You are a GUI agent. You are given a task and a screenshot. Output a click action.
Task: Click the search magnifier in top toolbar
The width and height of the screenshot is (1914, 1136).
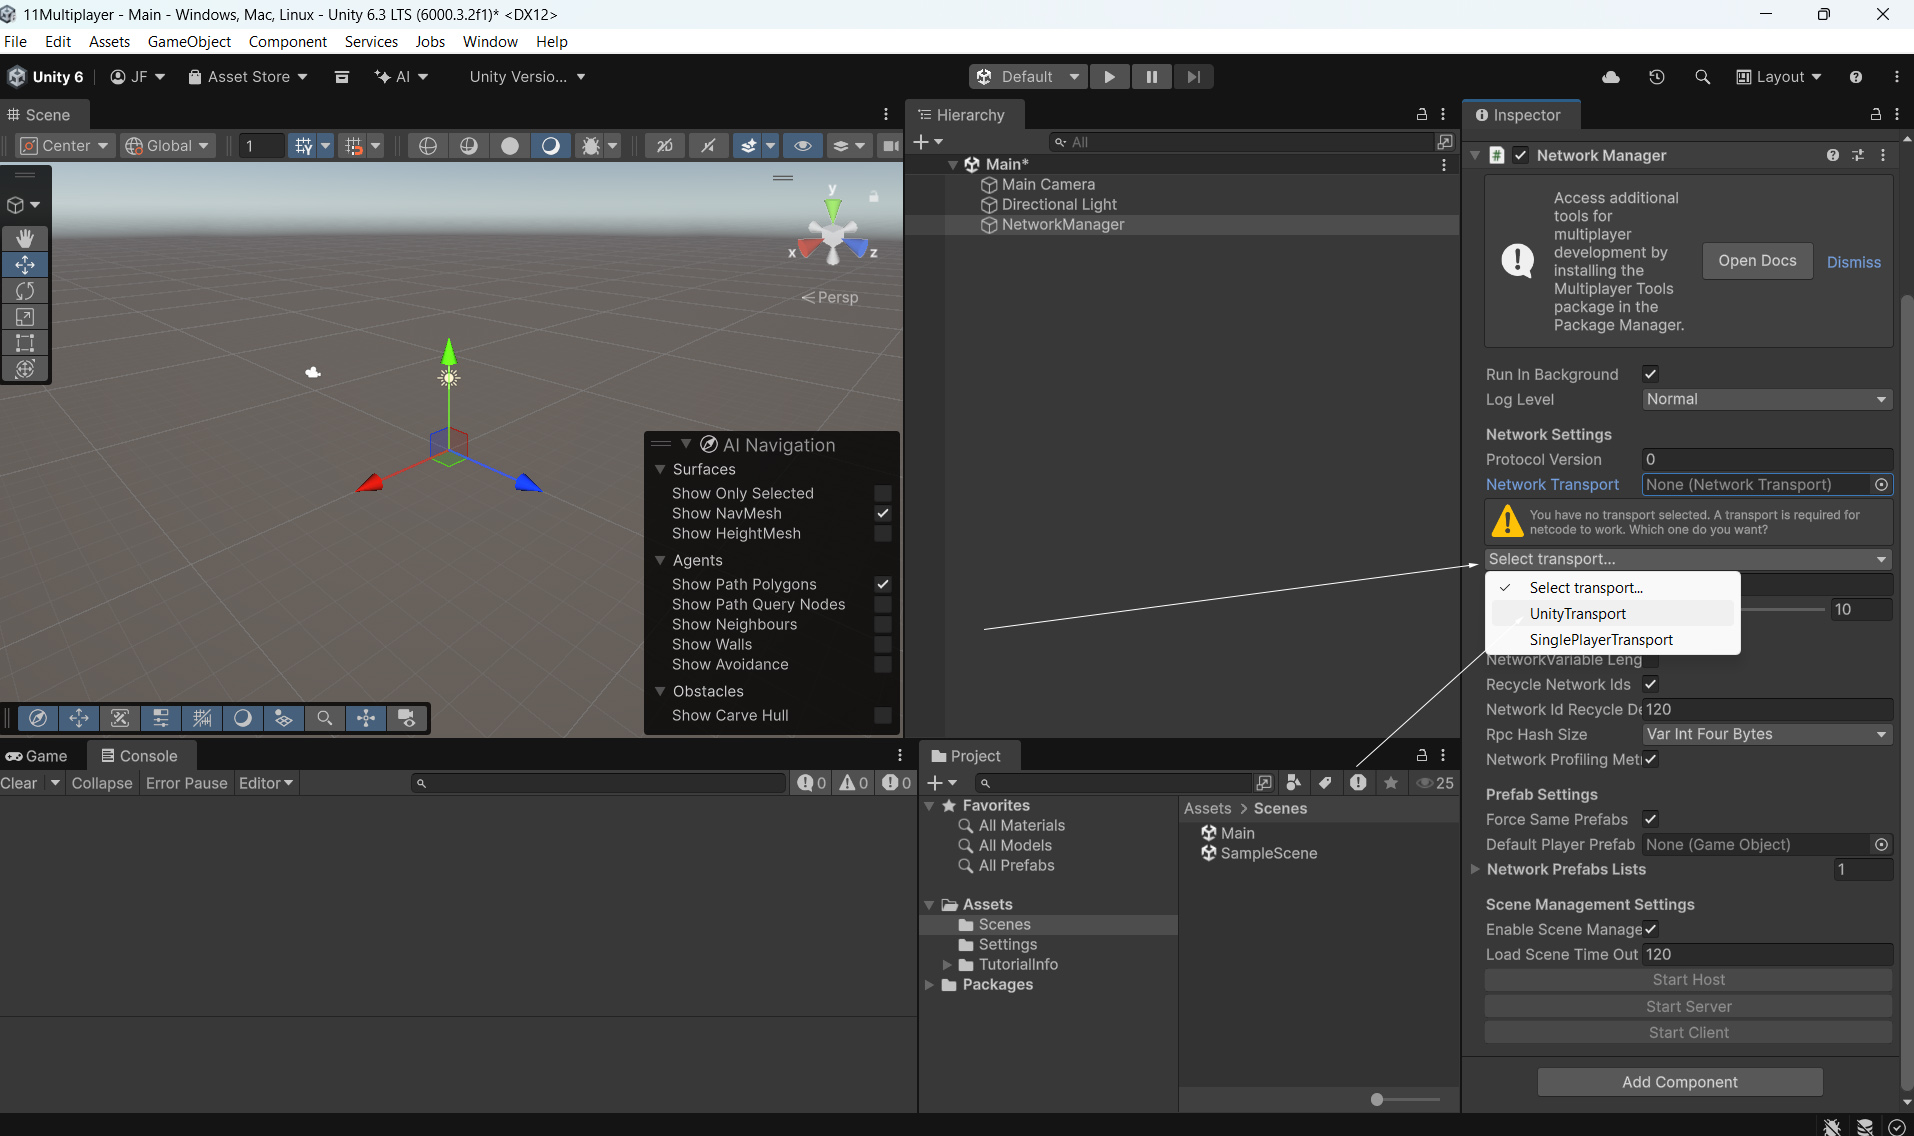(1702, 77)
